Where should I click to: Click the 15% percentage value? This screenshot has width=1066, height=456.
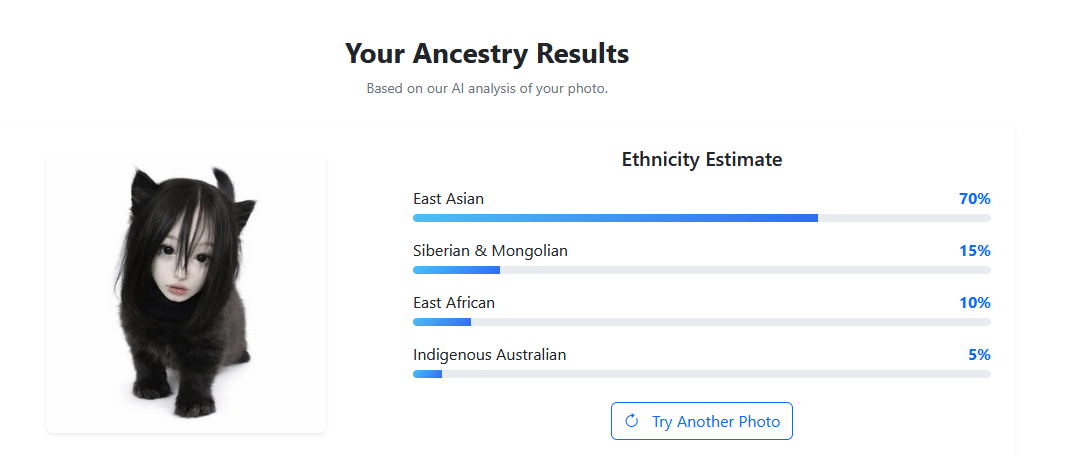point(974,251)
